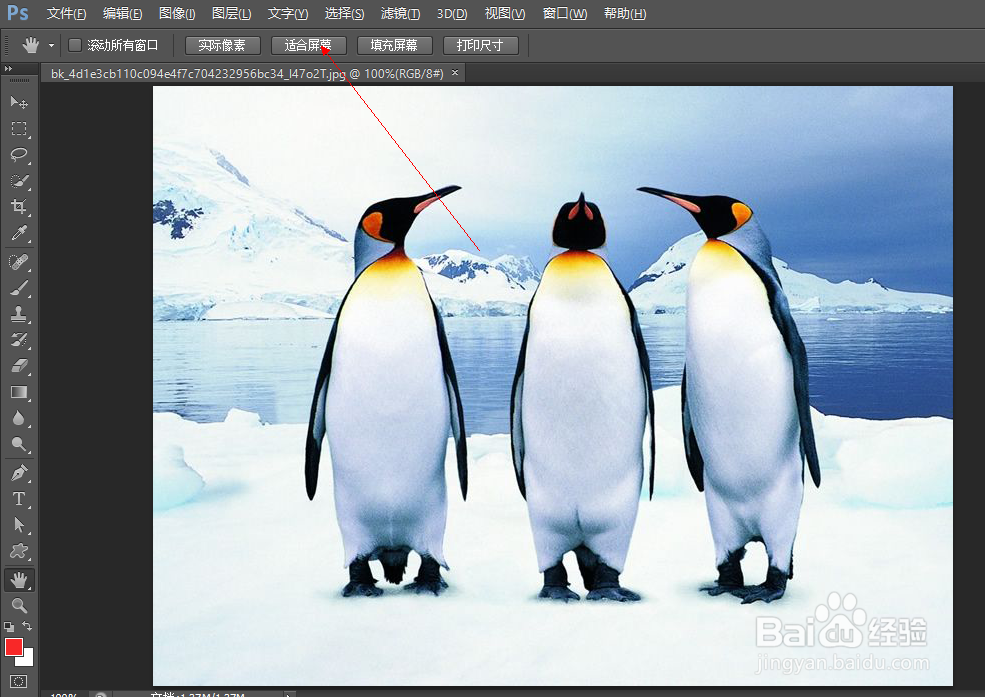Open the 滤镜(T) menu

(400, 13)
